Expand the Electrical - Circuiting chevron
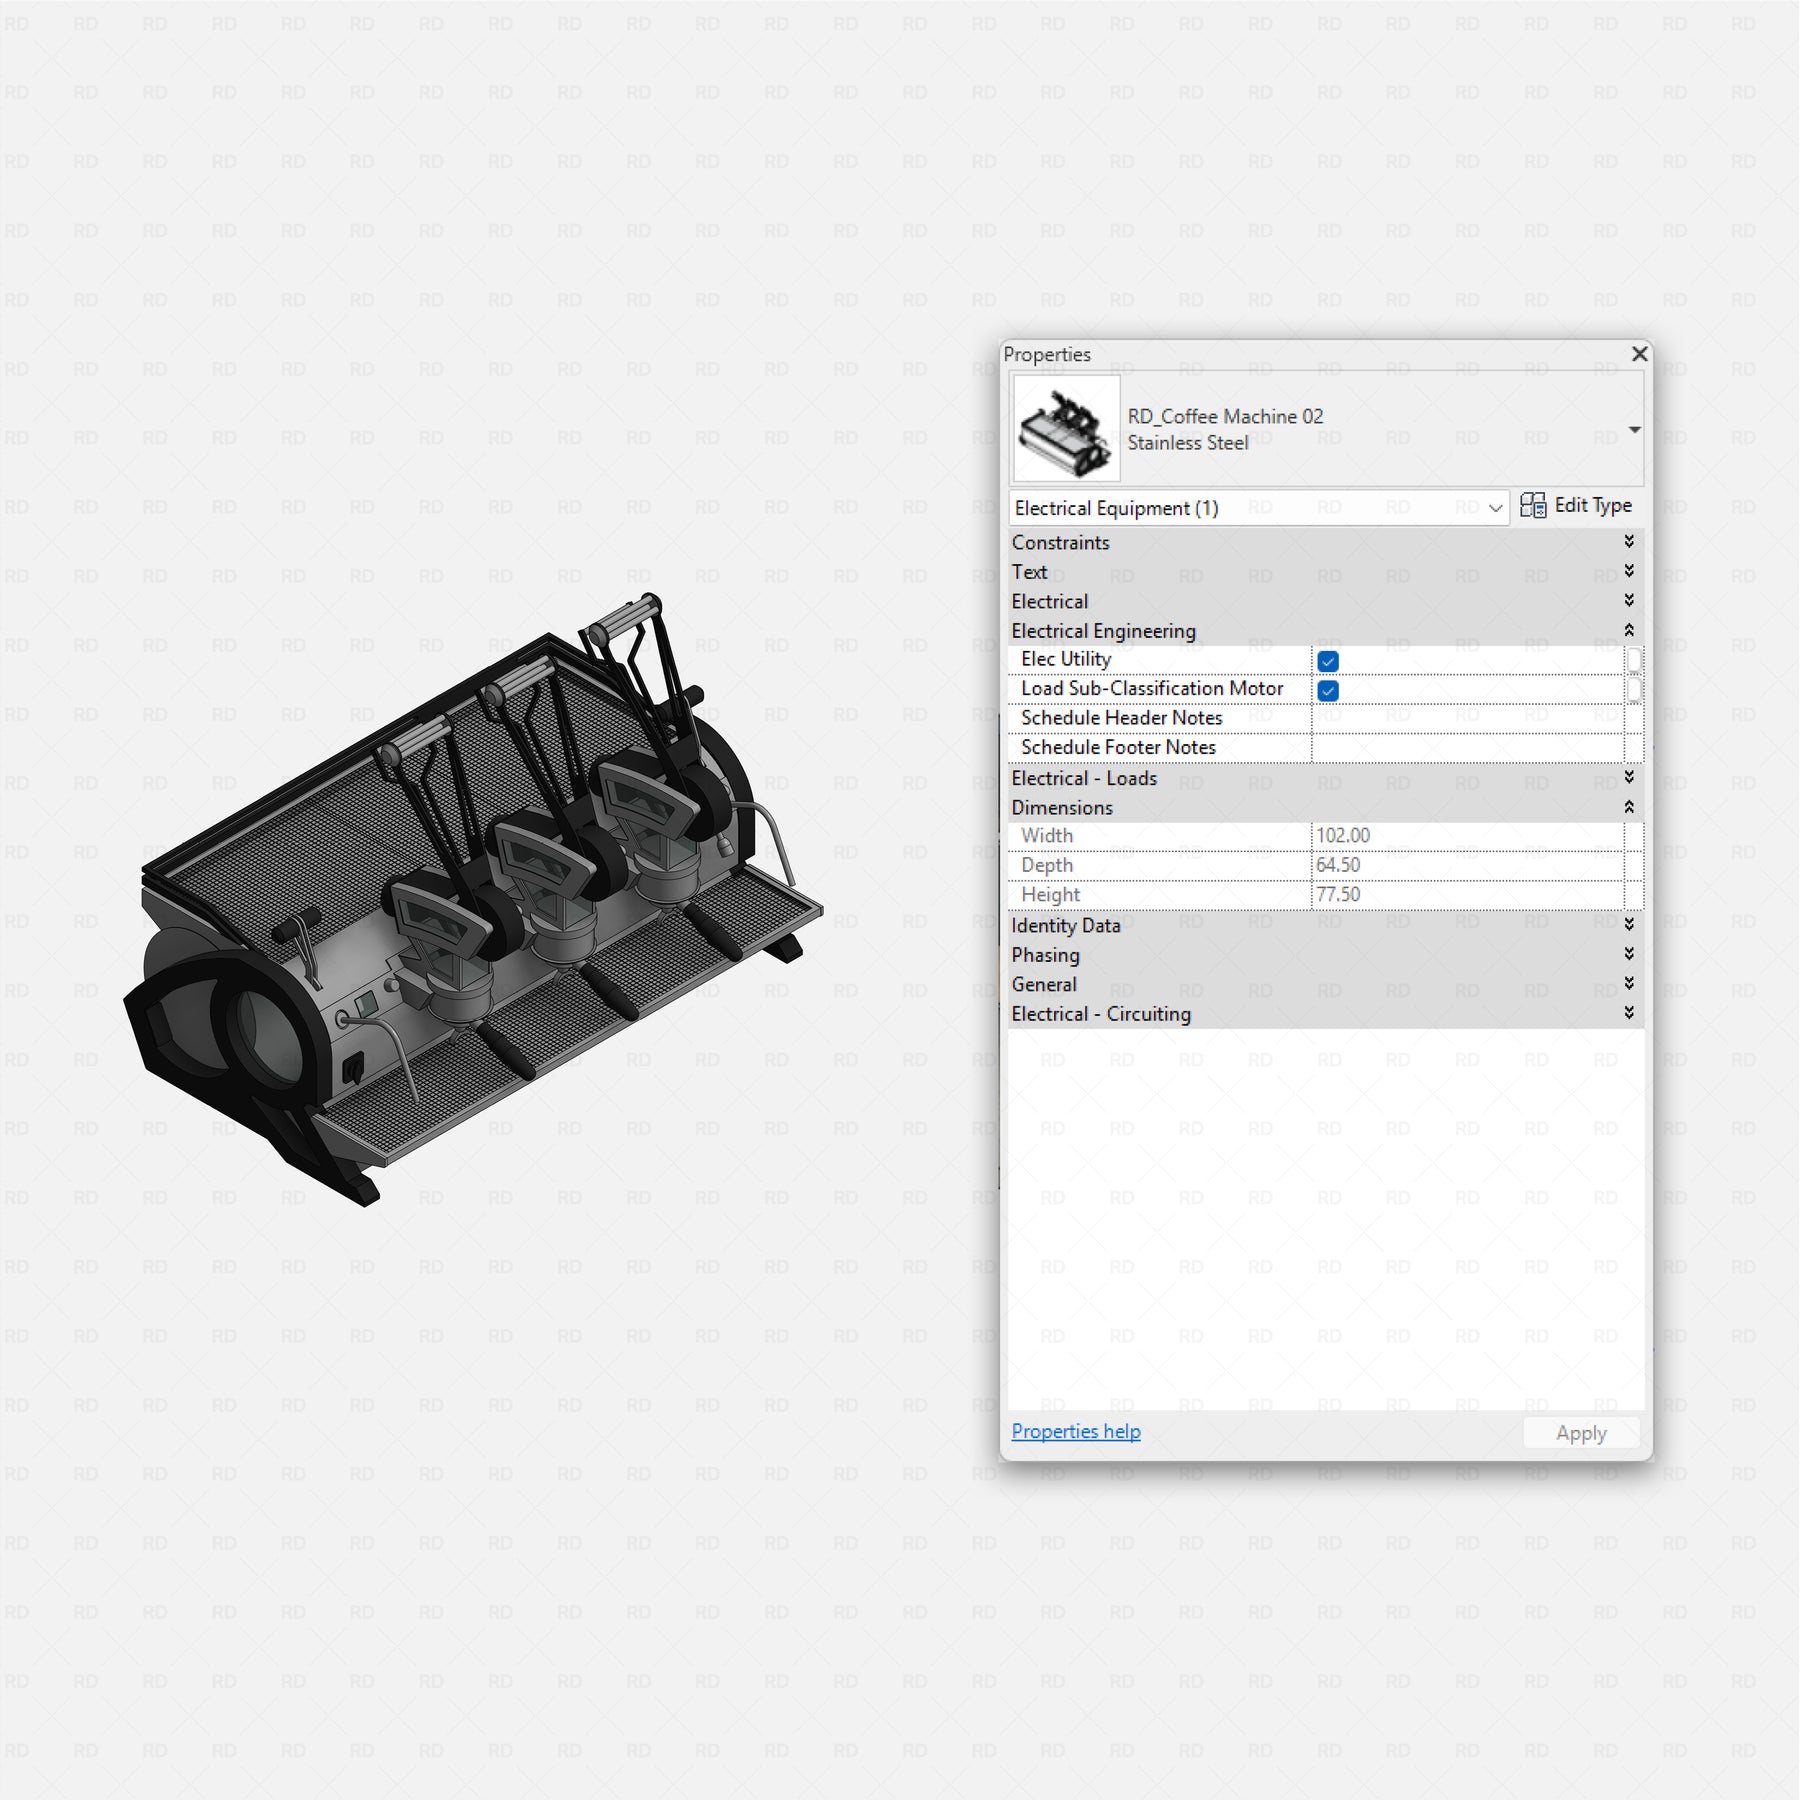This screenshot has width=1800, height=1800. tap(1629, 1013)
